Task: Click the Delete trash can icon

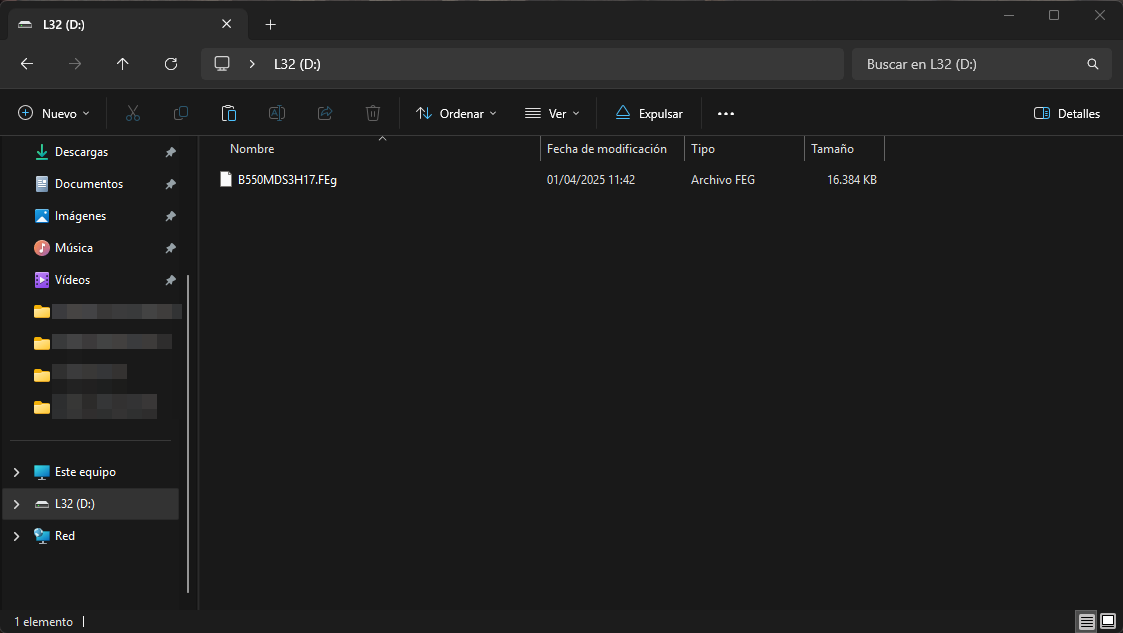Action: 373,114
